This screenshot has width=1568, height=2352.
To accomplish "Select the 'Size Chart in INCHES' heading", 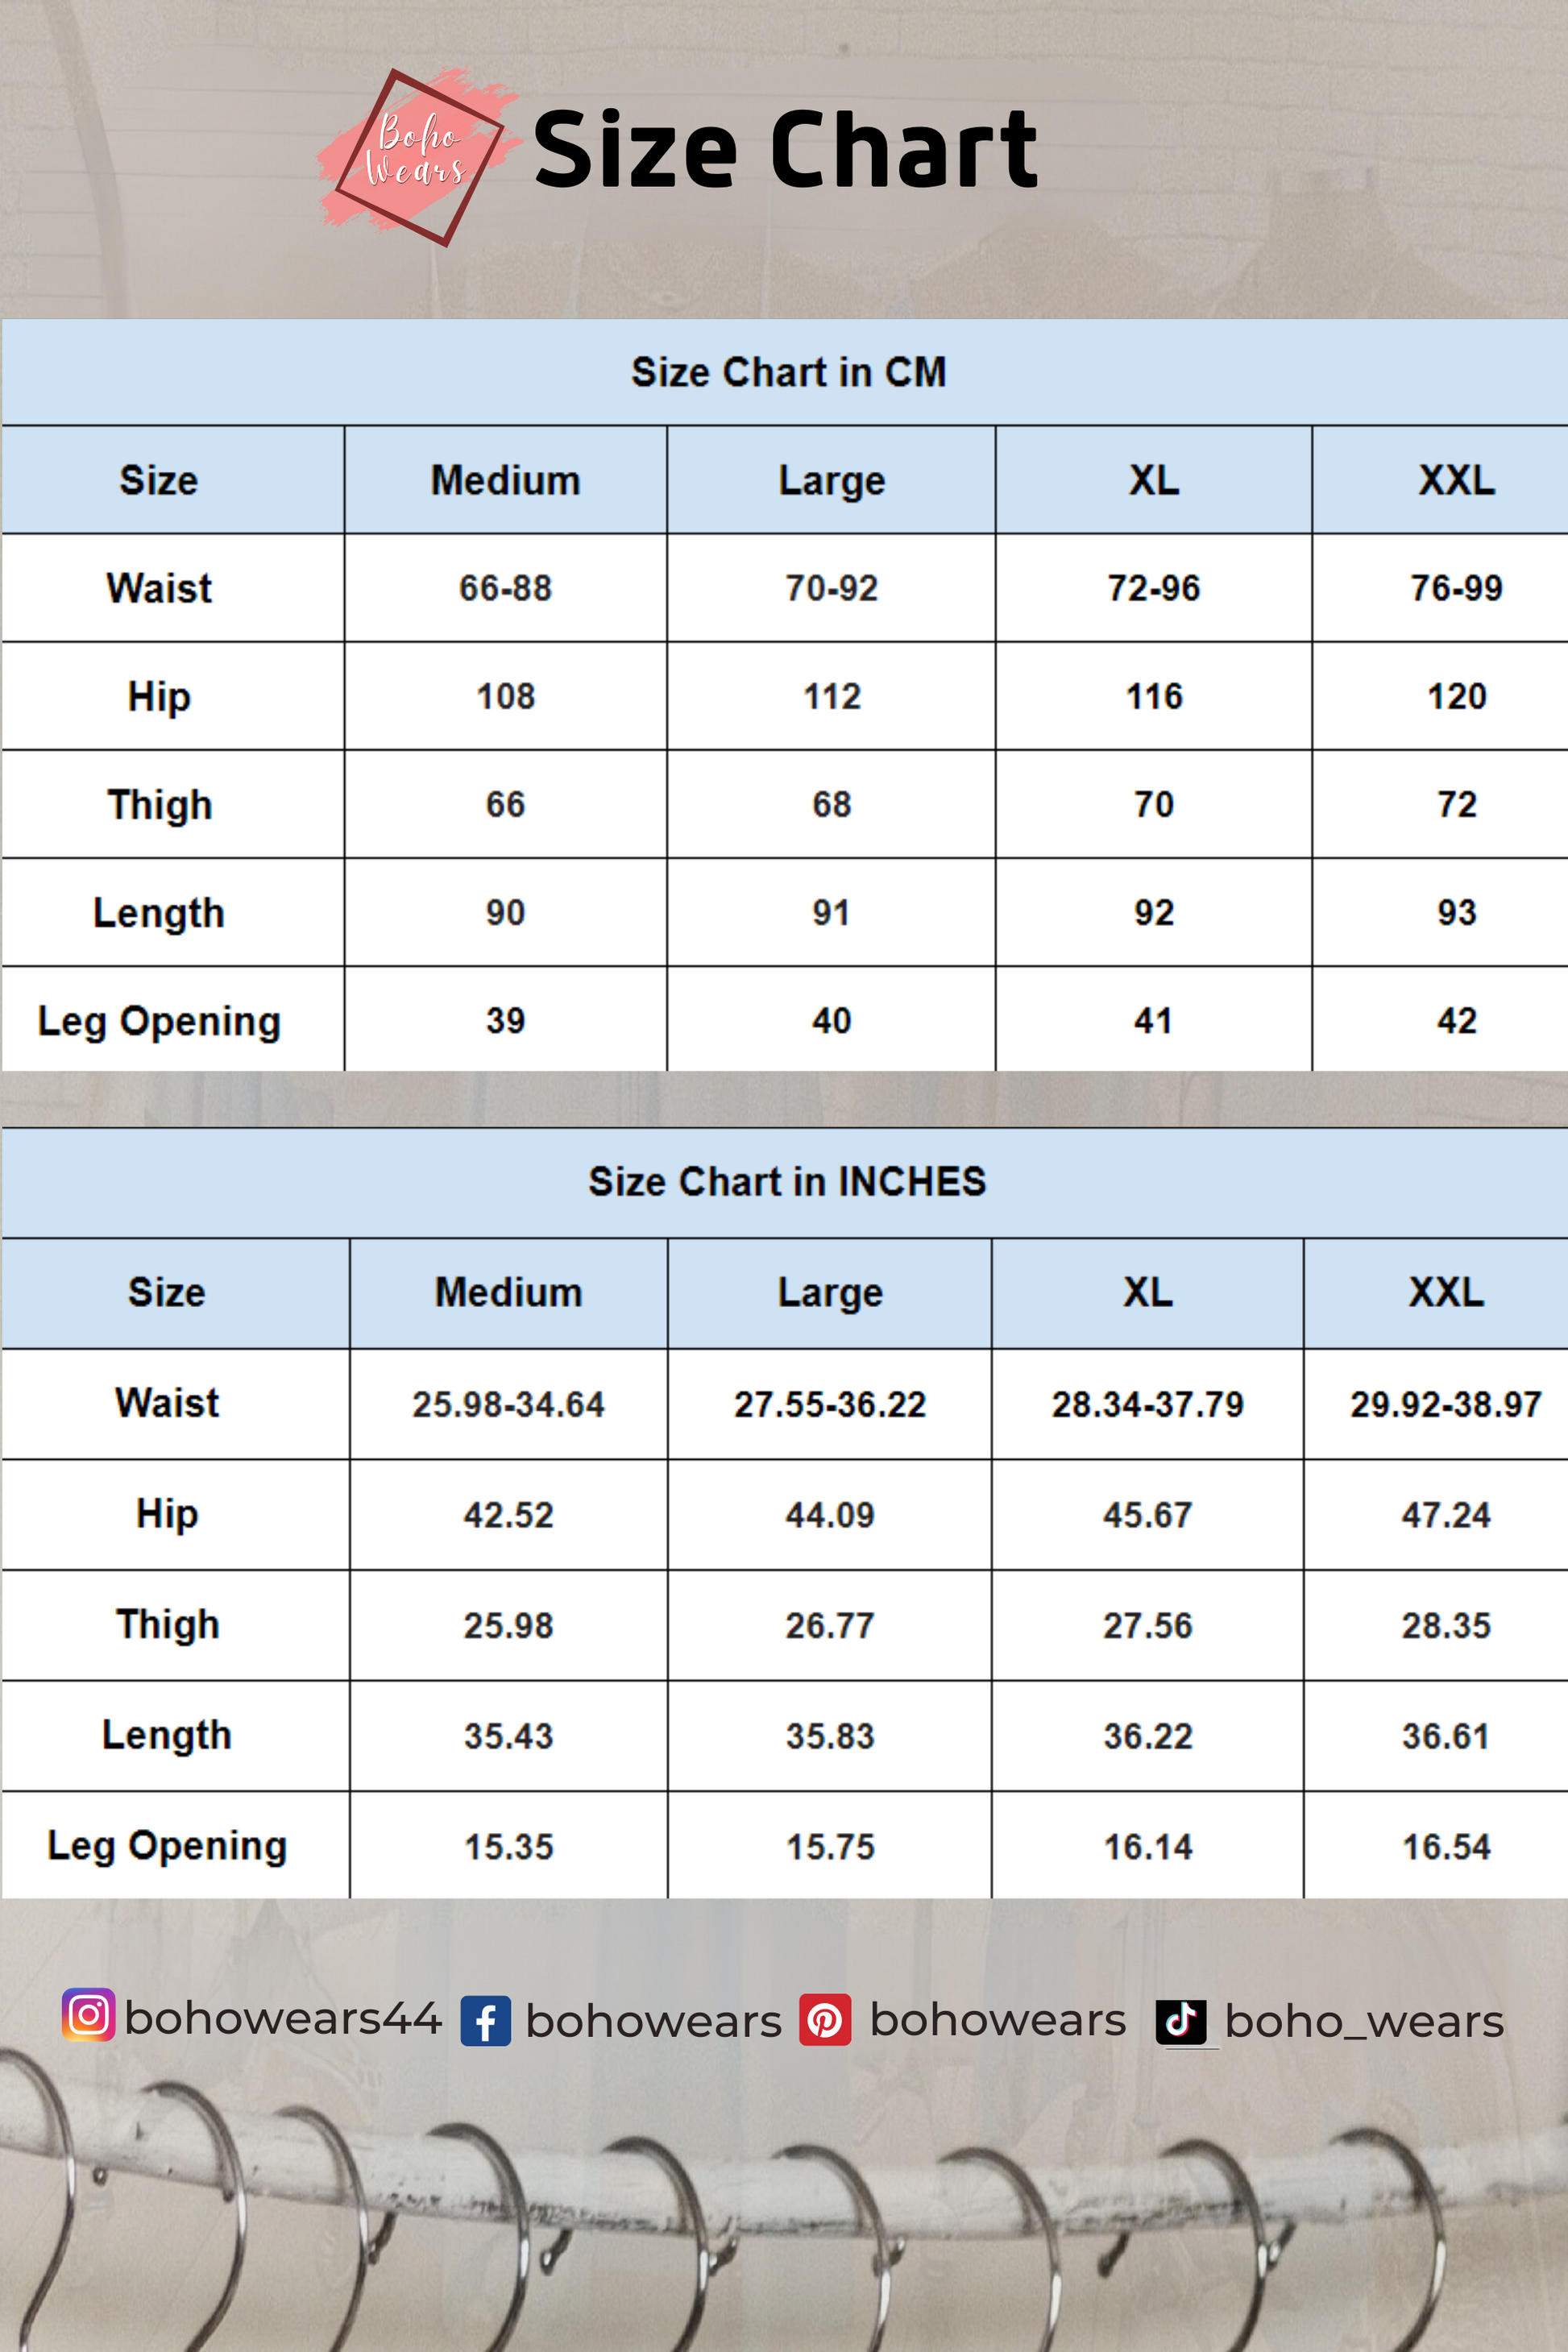I will pos(787,1182).
